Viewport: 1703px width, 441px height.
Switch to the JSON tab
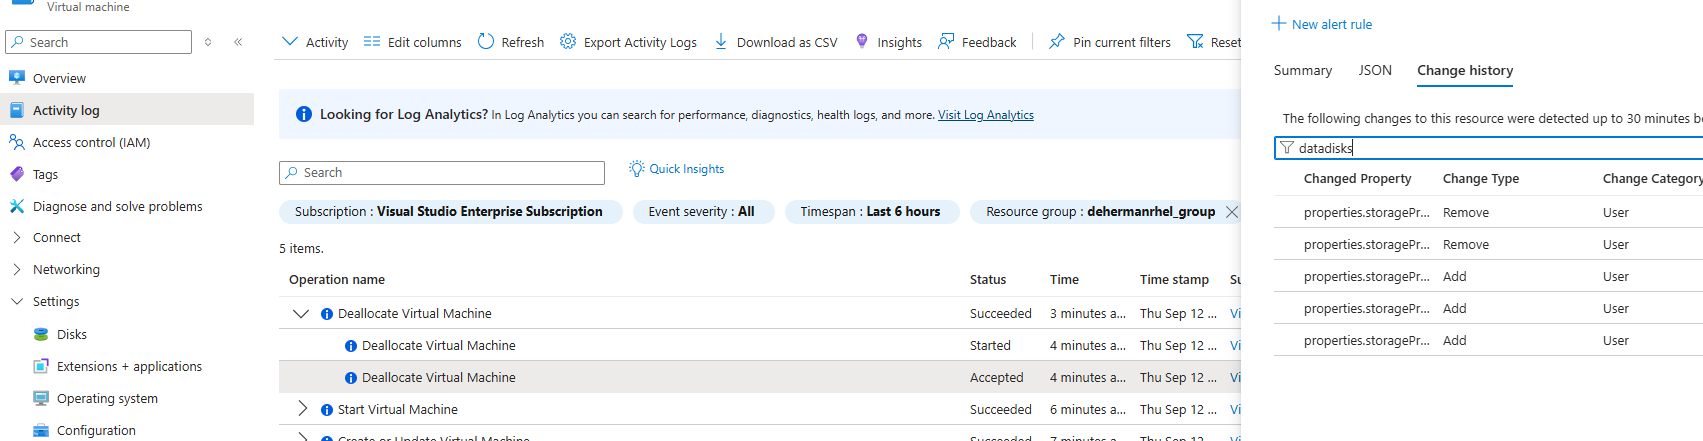pyautogui.click(x=1375, y=70)
